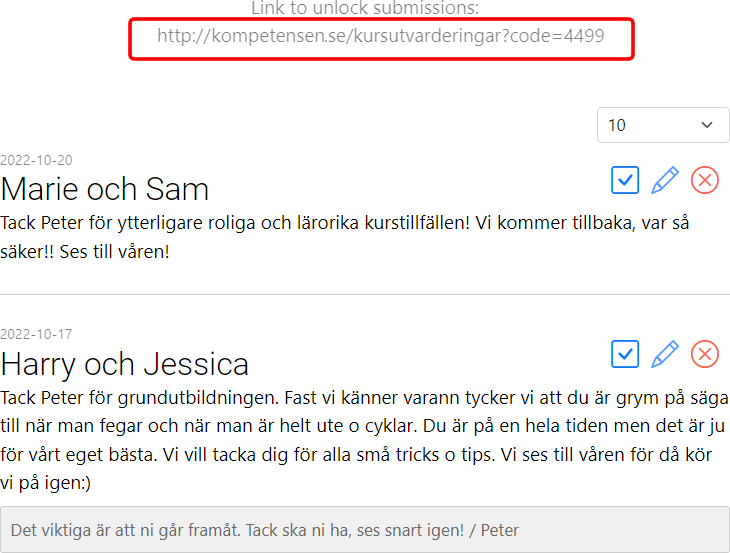The image size is (730, 553).
Task: Click the words 'Ses till våren!' in Marie's review
Action: [x=114, y=251]
